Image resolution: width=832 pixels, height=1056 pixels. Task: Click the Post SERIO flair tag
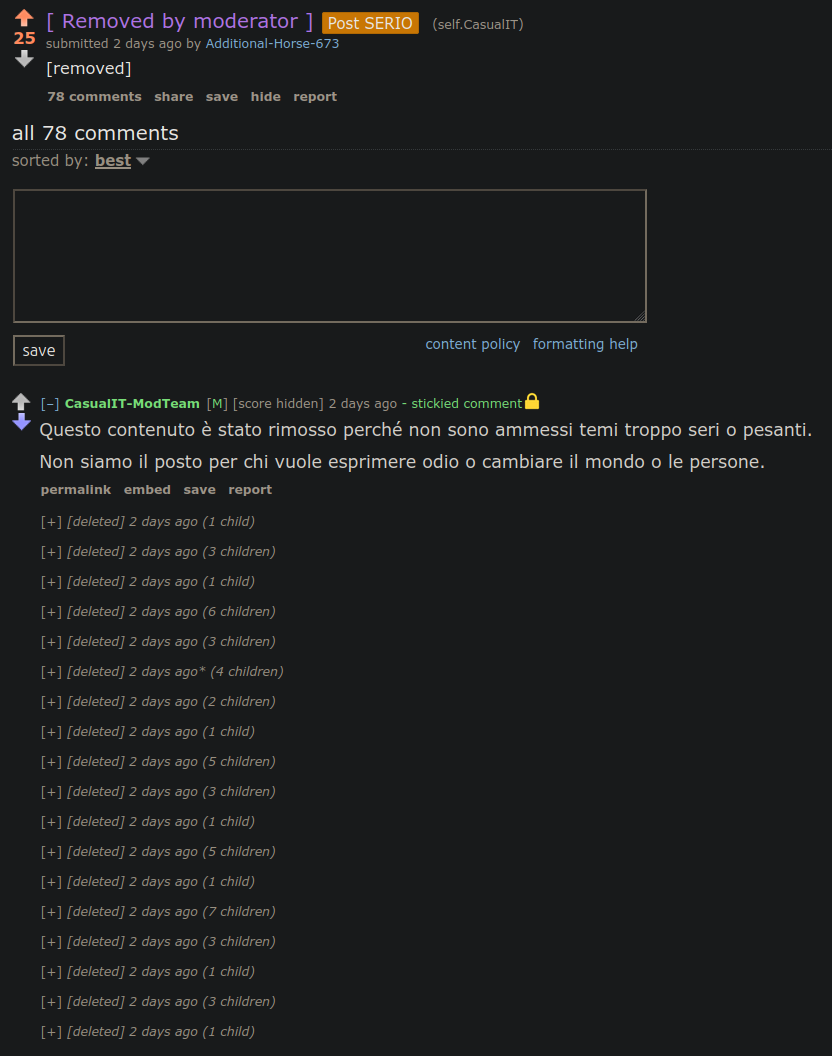pyautogui.click(x=370, y=23)
